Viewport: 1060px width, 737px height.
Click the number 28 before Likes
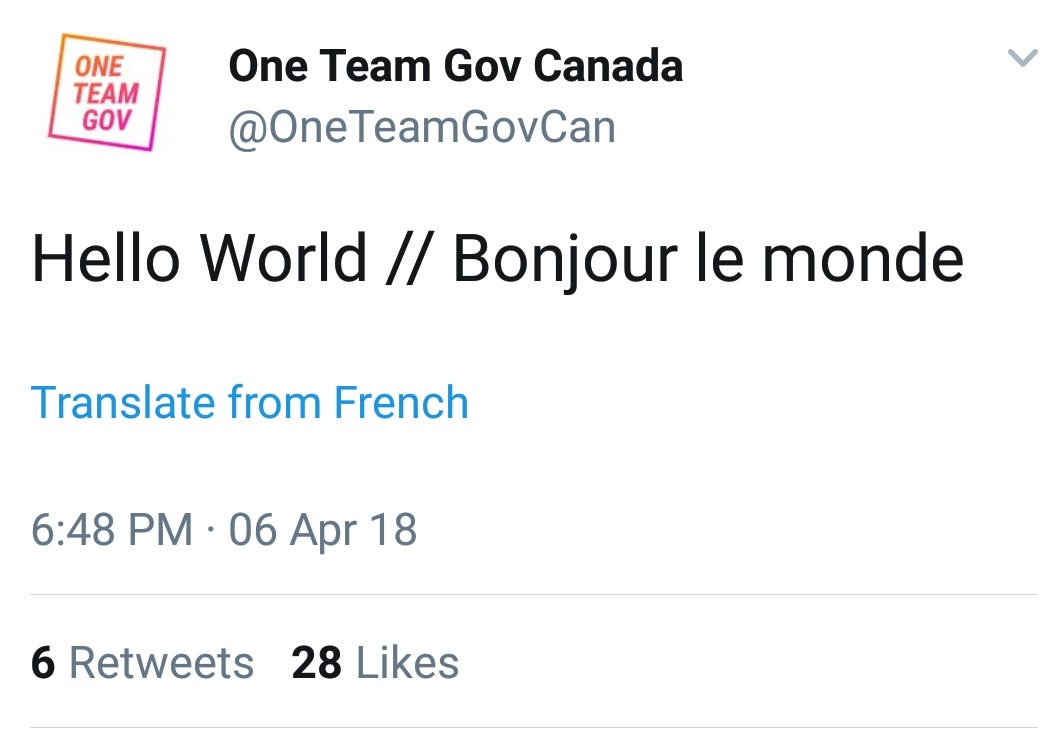point(316,662)
